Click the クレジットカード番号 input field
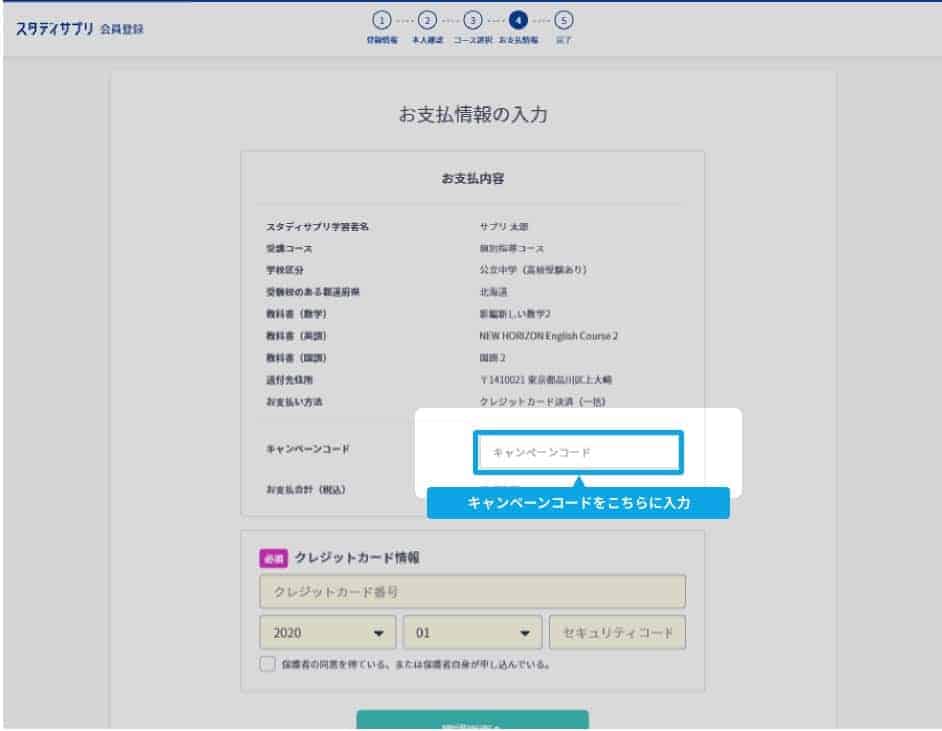 [x=472, y=592]
